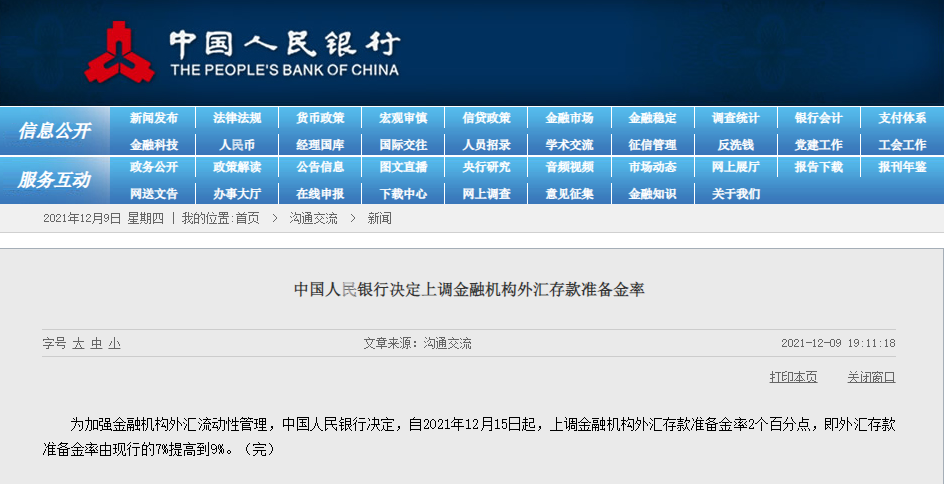Open 金融科技 menu item
The image size is (944, 484).
[154, 144]
